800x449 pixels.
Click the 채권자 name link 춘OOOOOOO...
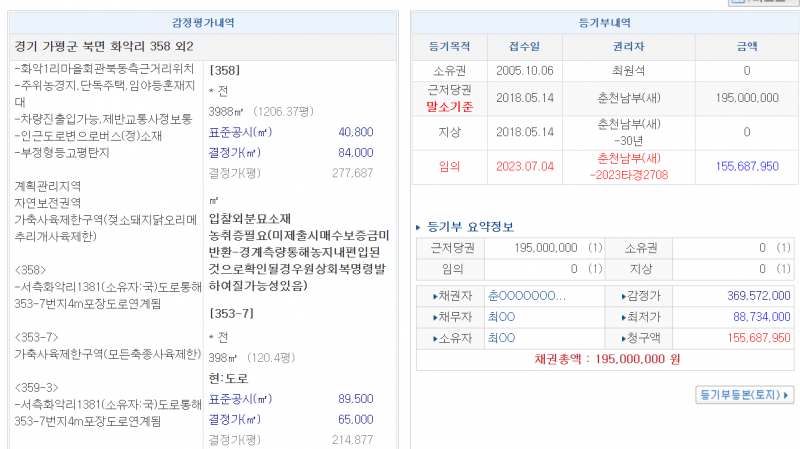tap(526, 296)
